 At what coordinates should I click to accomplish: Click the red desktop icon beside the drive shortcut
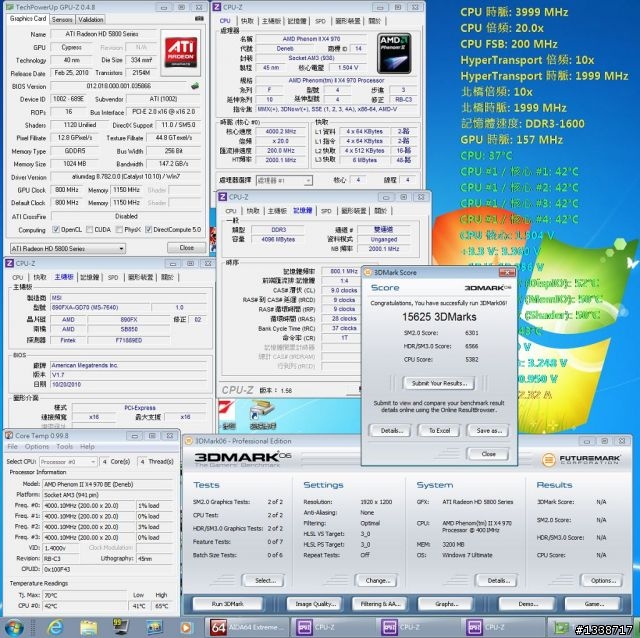click(227, 415)
